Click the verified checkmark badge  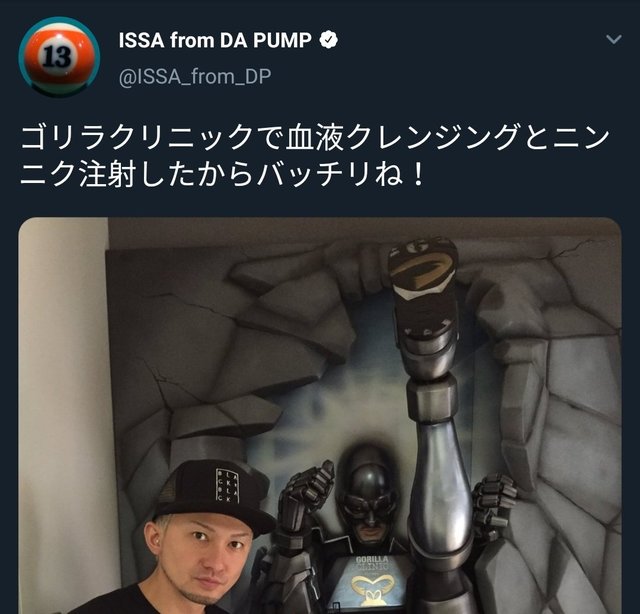click(x=329, y=40)
